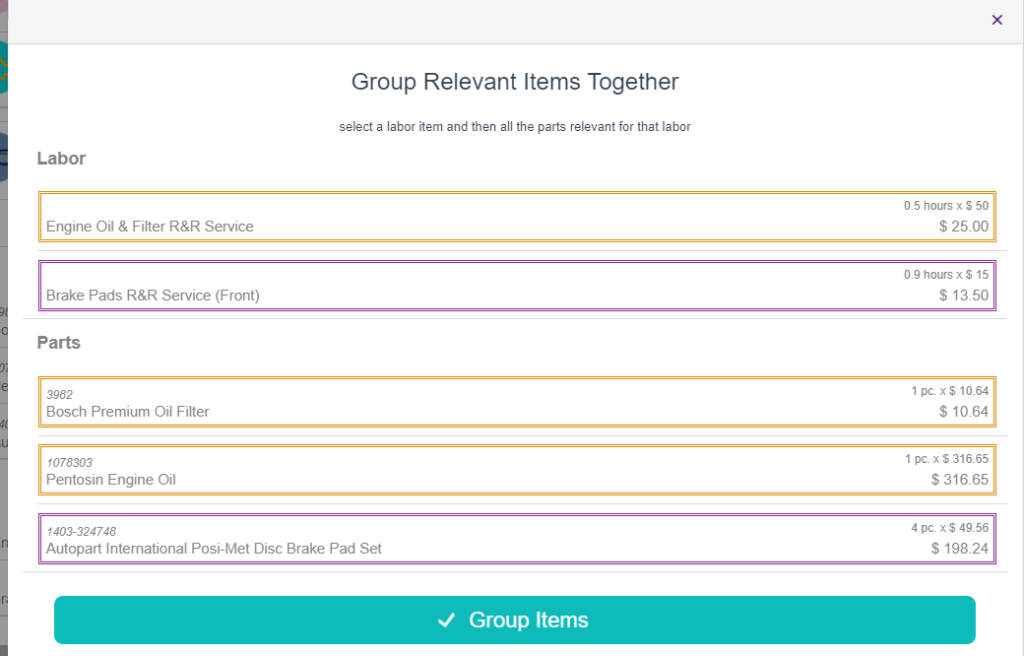Click the $ 316.65 engine oil total
This screenshot has height=656, width=1024.
tap(959, 480)
